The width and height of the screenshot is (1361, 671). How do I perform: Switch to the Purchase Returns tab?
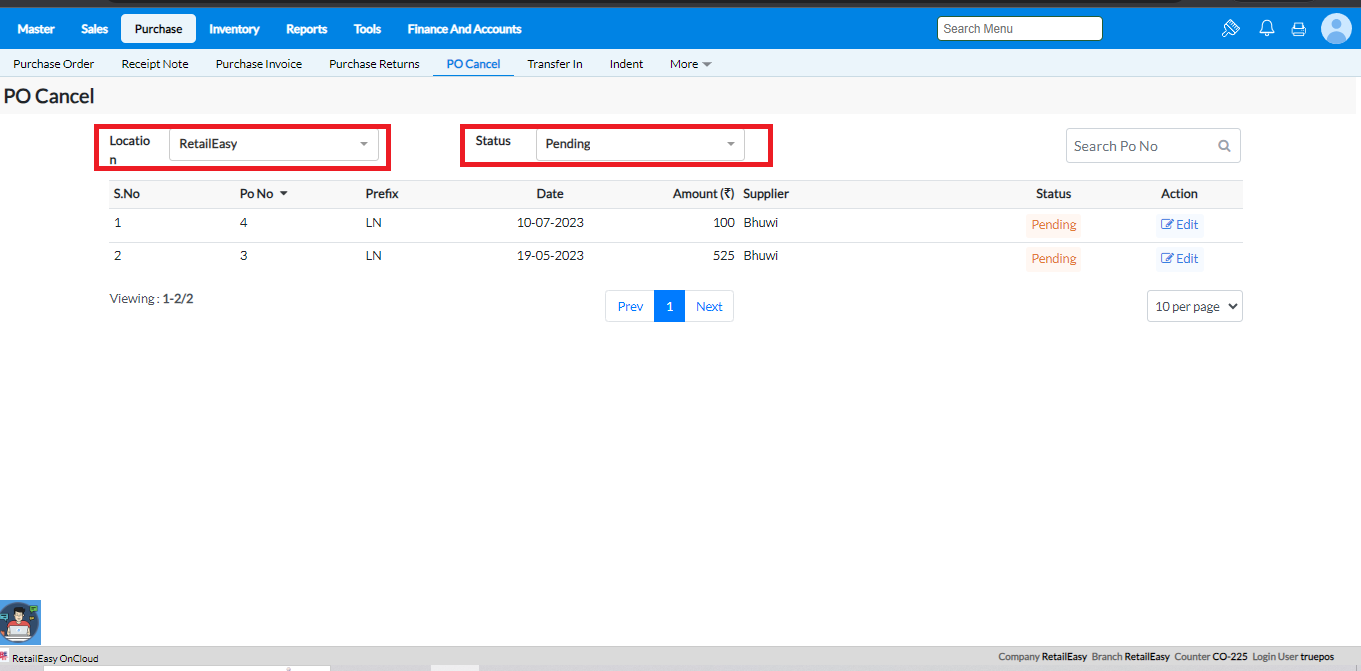(x=374, y=64)
